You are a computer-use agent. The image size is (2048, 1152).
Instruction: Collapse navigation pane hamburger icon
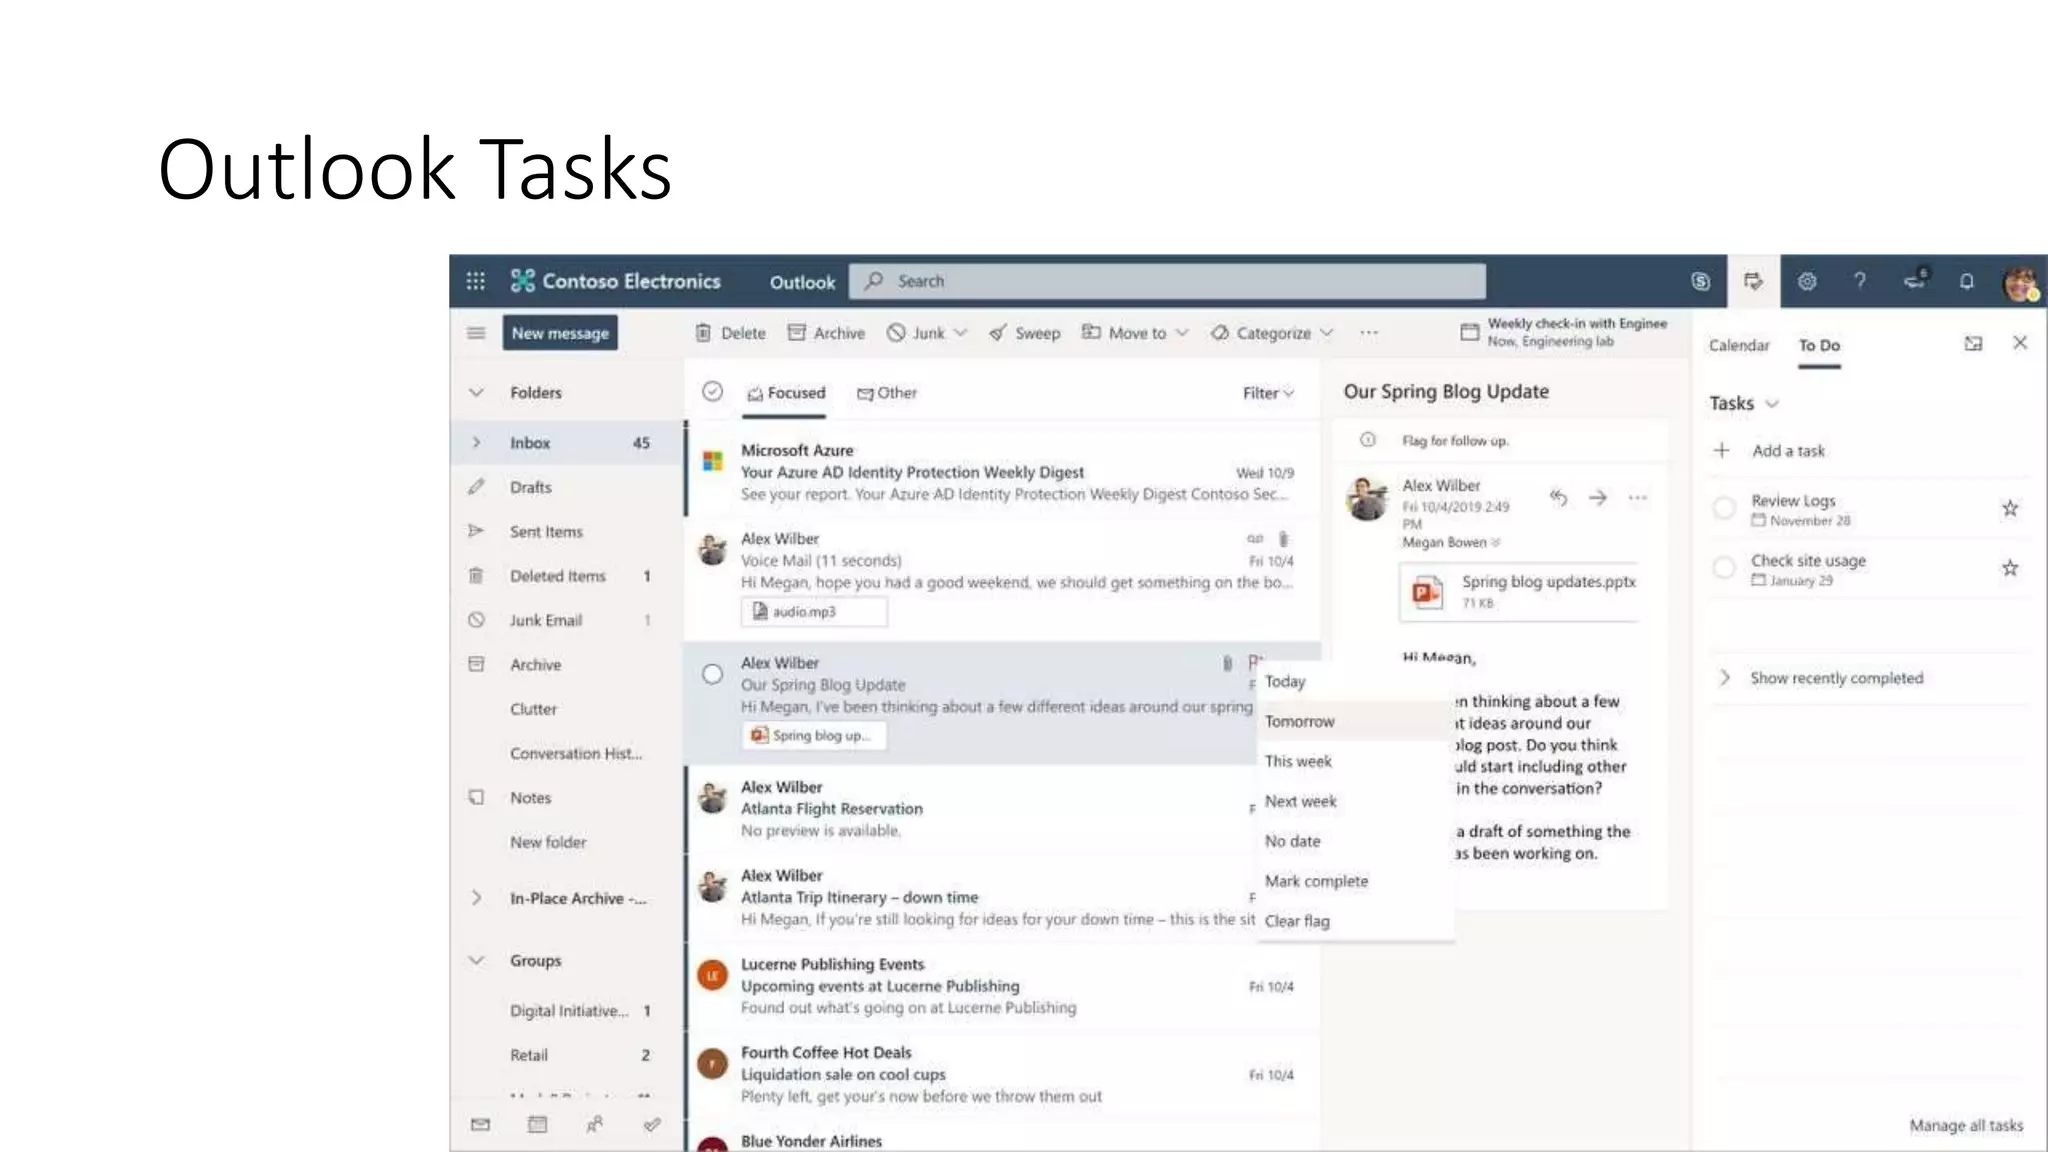pos(476,333)
